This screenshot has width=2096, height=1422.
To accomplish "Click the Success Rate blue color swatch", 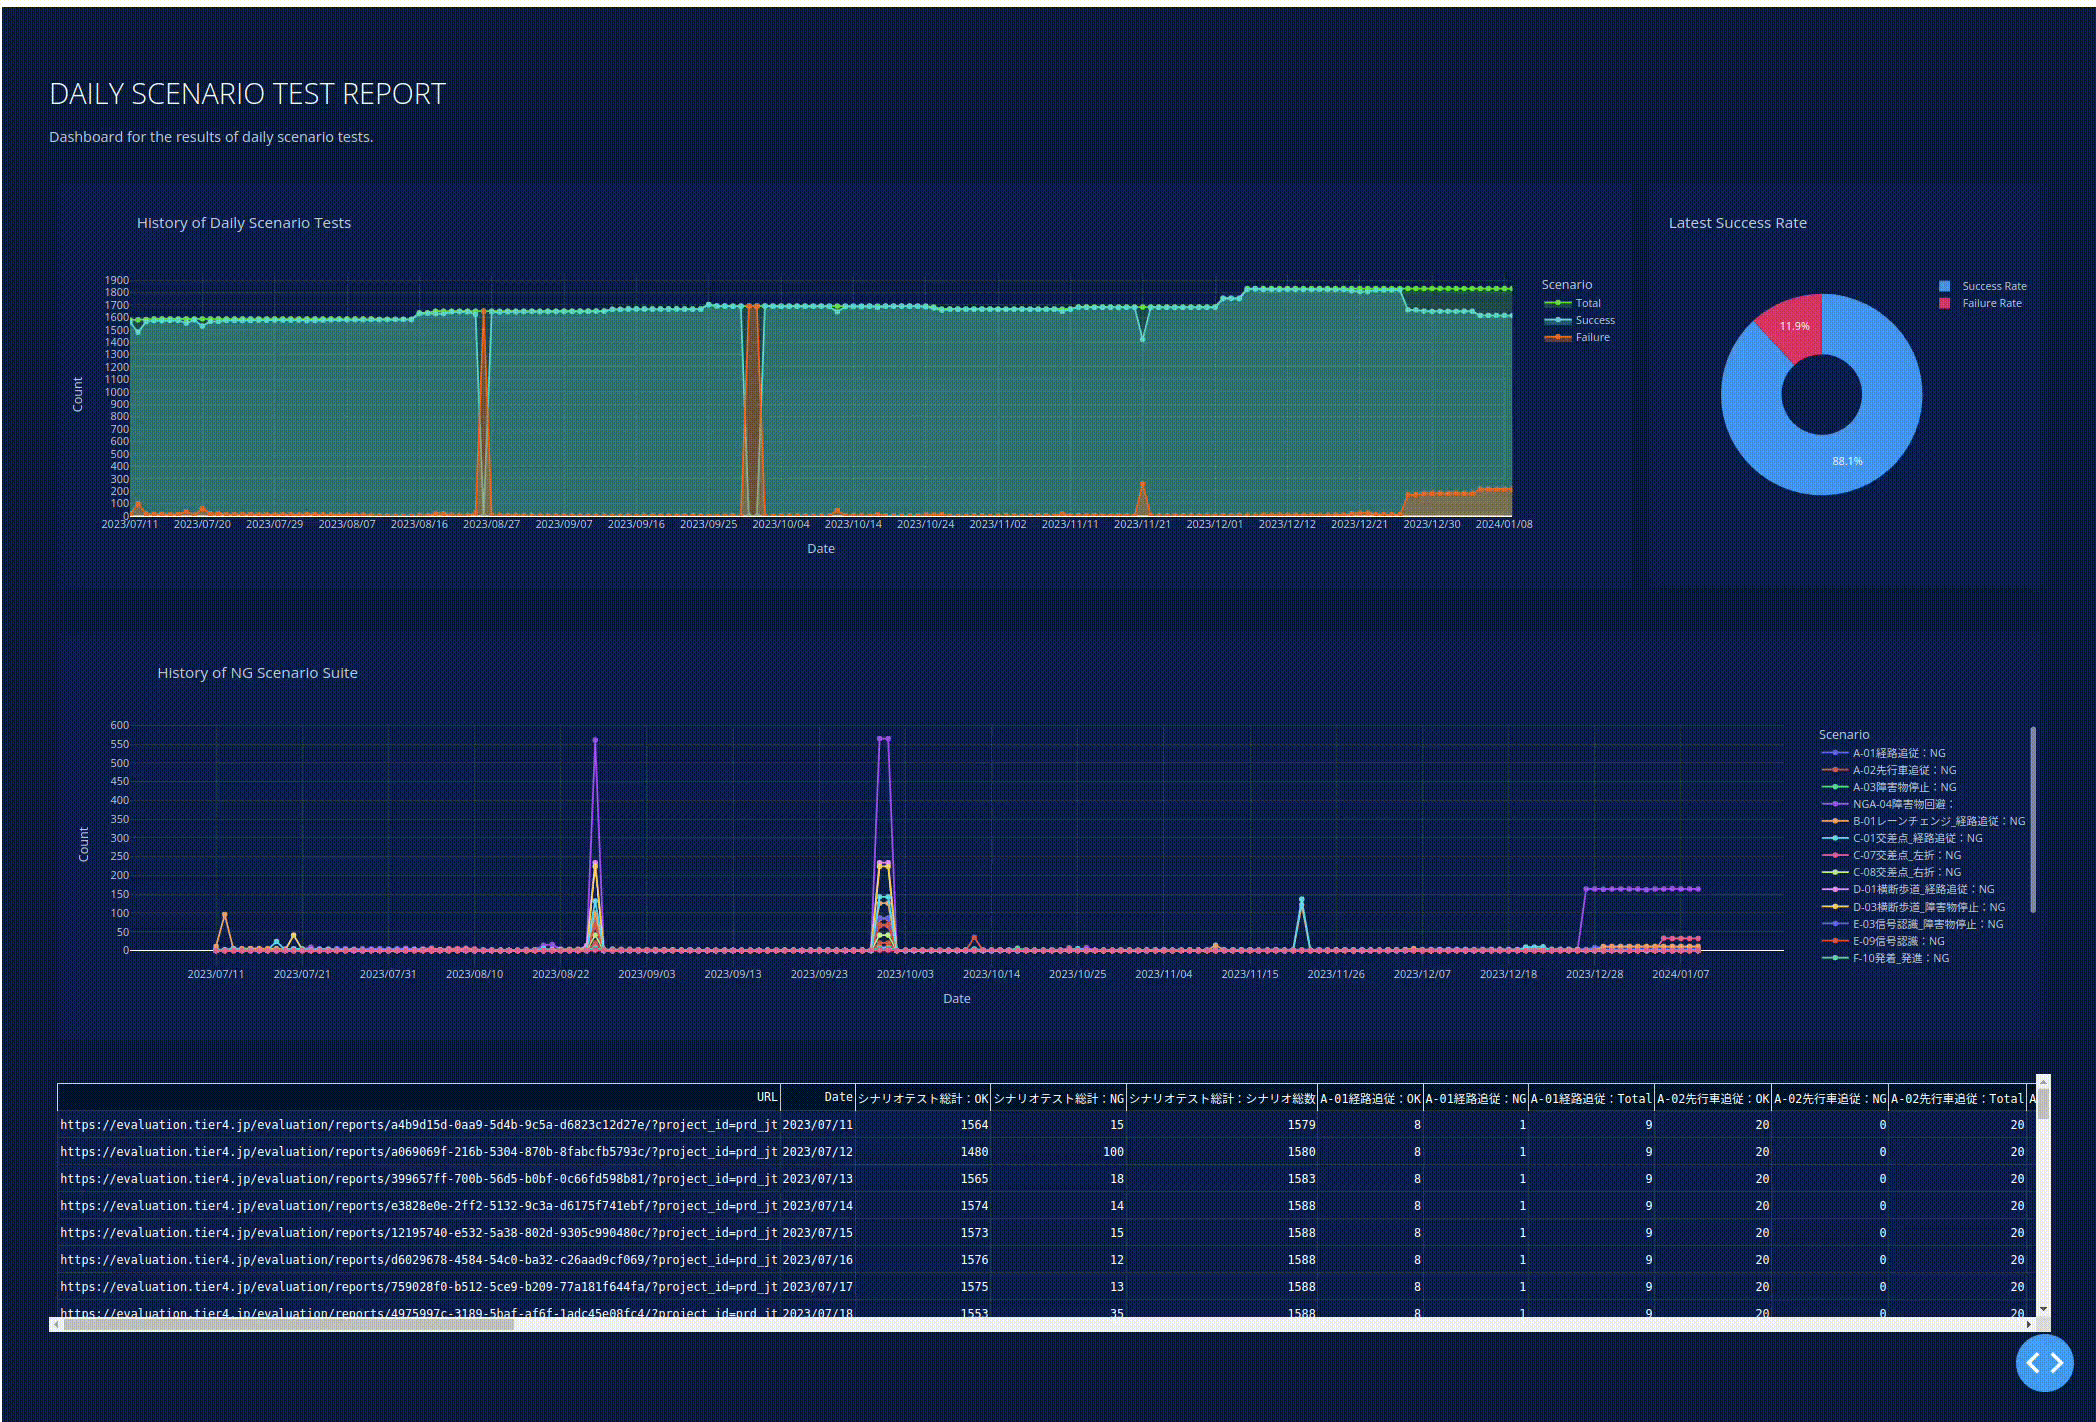I will pos(1945,286).
